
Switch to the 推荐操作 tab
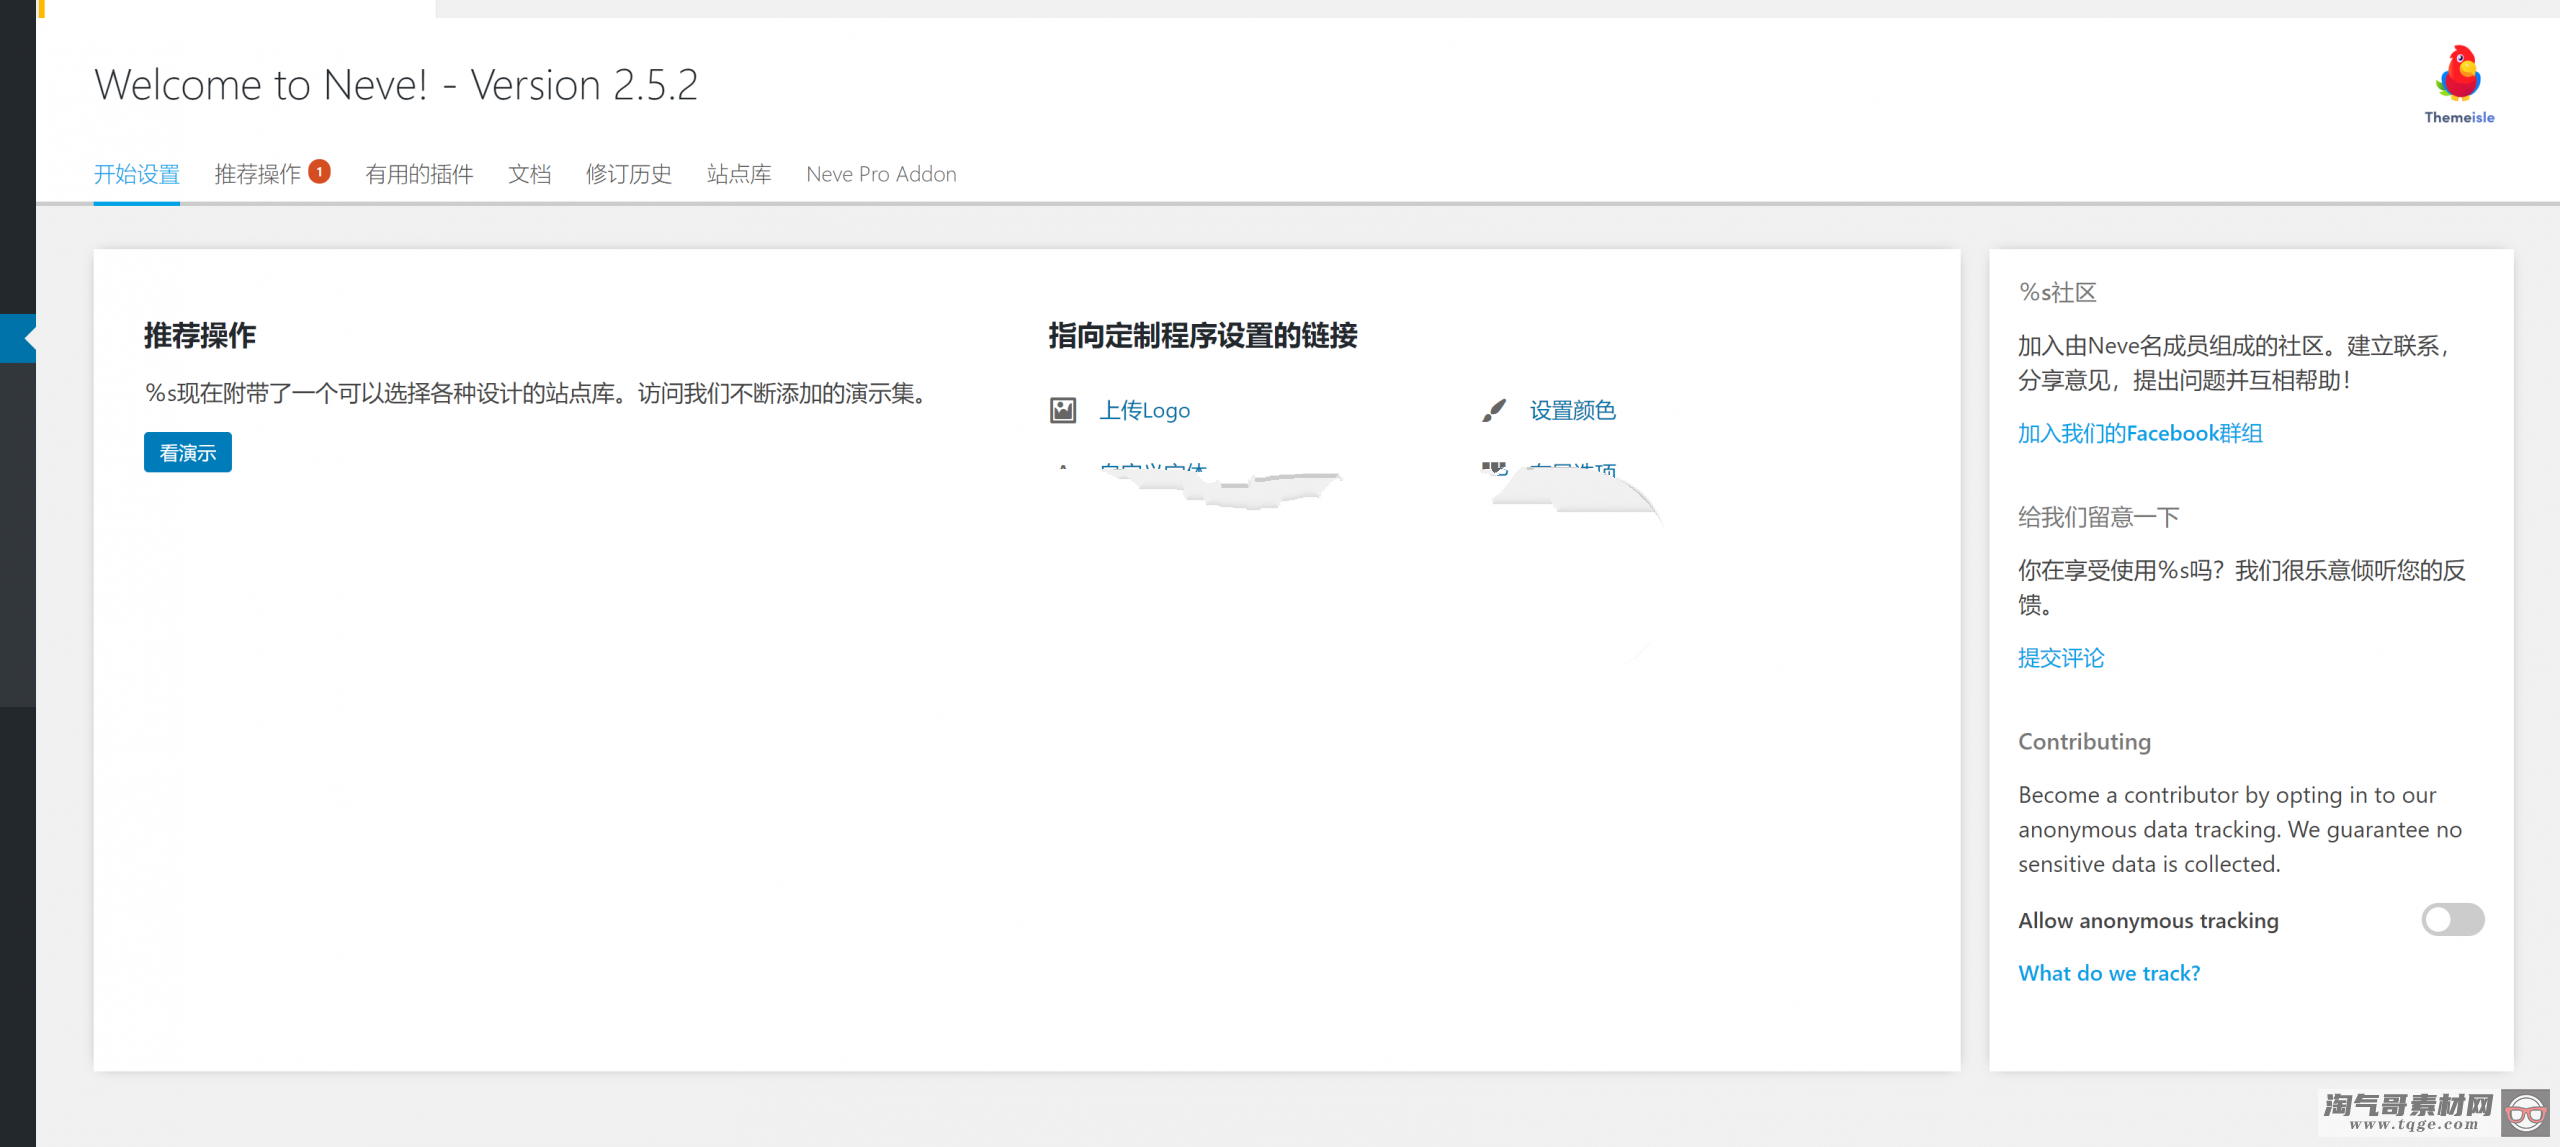[x=258, y=174]
